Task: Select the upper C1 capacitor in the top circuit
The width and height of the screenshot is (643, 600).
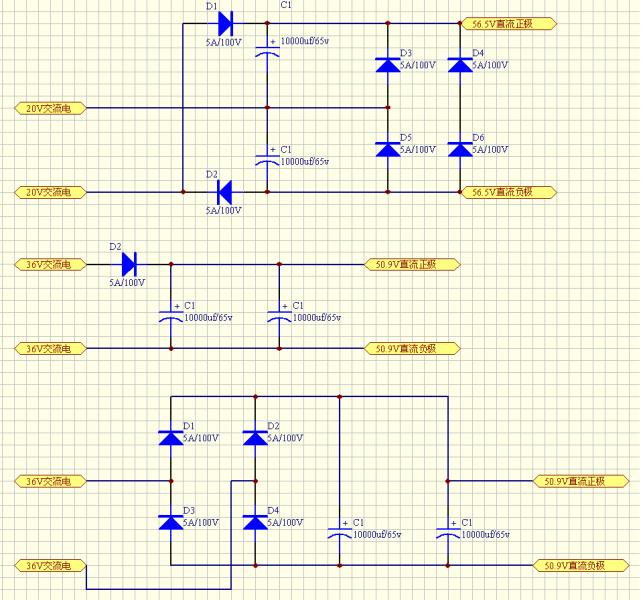Action: coord(267,48)
